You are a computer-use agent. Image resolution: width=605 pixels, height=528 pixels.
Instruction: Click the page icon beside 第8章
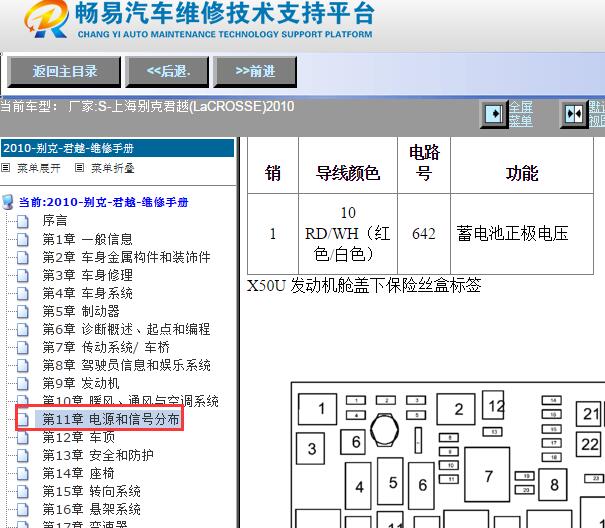pyautogui.click(x=23, y=366)
